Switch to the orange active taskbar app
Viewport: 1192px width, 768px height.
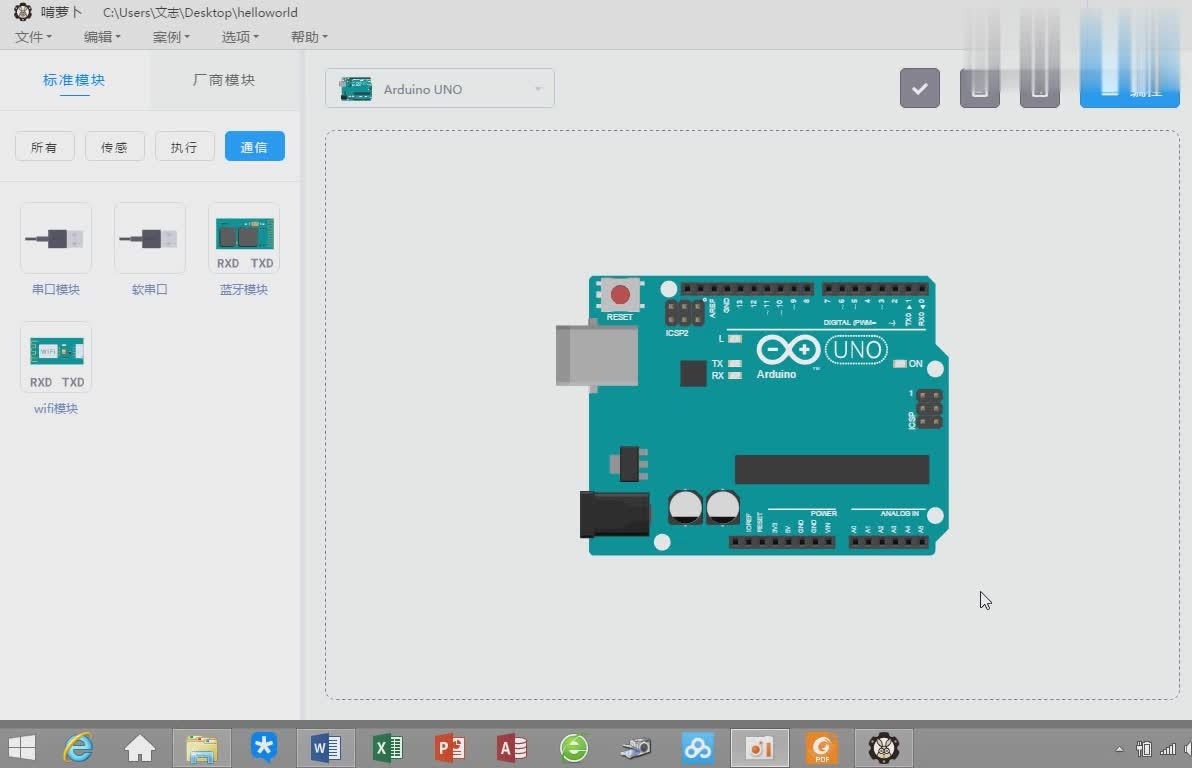[x=760, y=748]
